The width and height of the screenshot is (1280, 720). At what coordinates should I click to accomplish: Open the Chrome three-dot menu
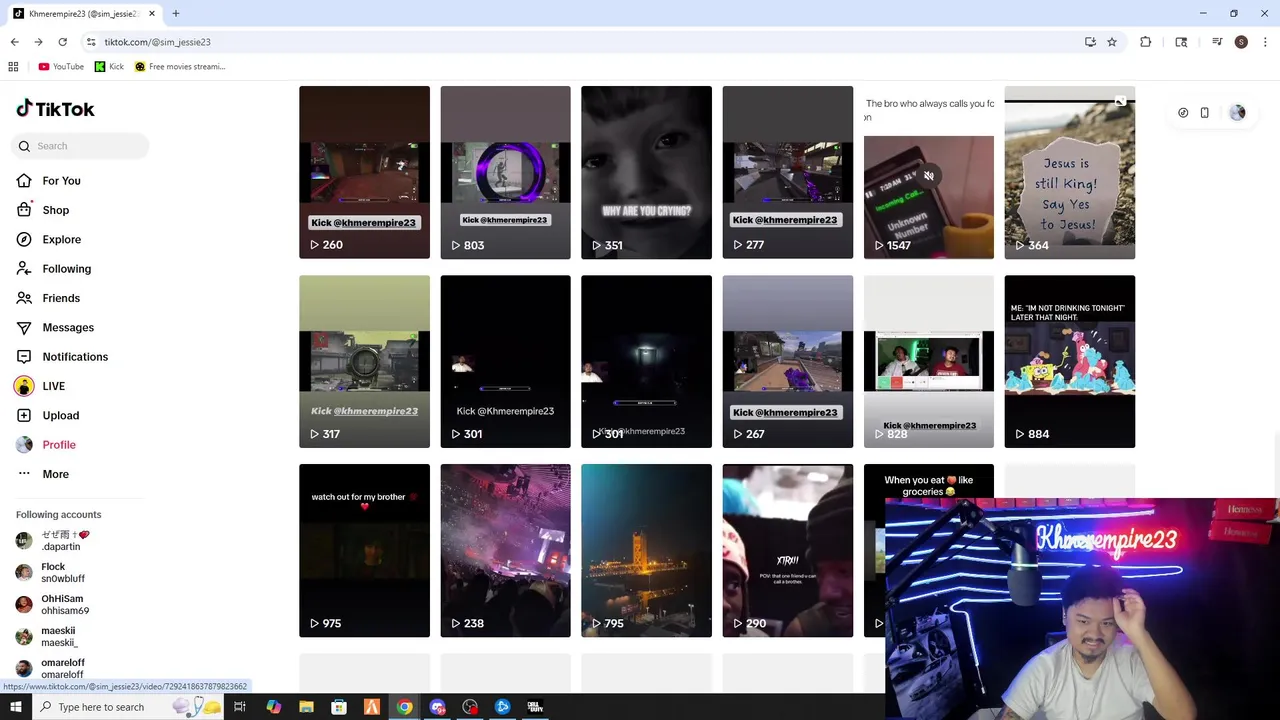[x=1265, y=42]
